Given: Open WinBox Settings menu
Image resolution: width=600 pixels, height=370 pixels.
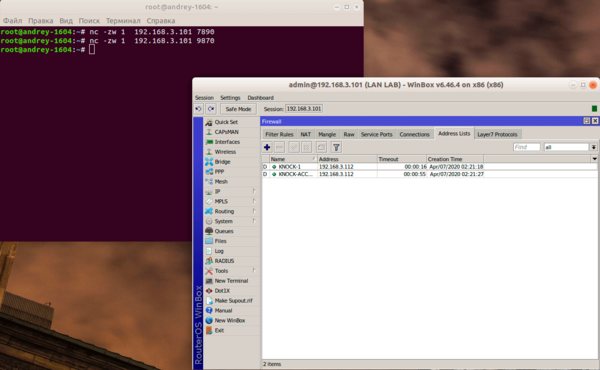Looking at the screenshot, I should coord(230,98).
